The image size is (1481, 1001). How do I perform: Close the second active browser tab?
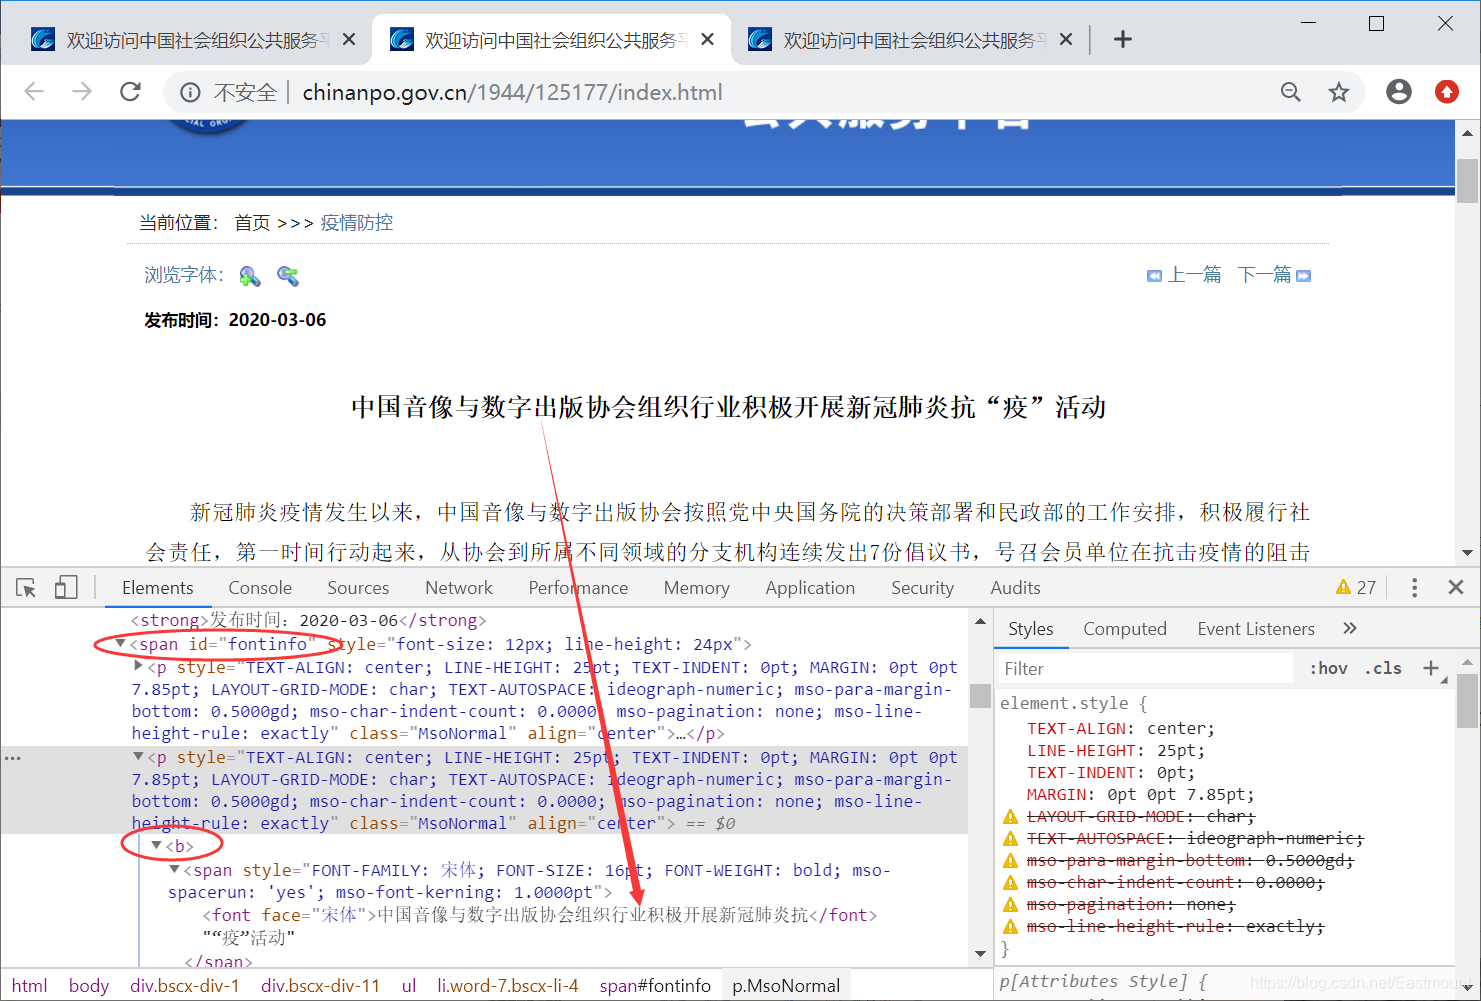(x=708, y=39)
